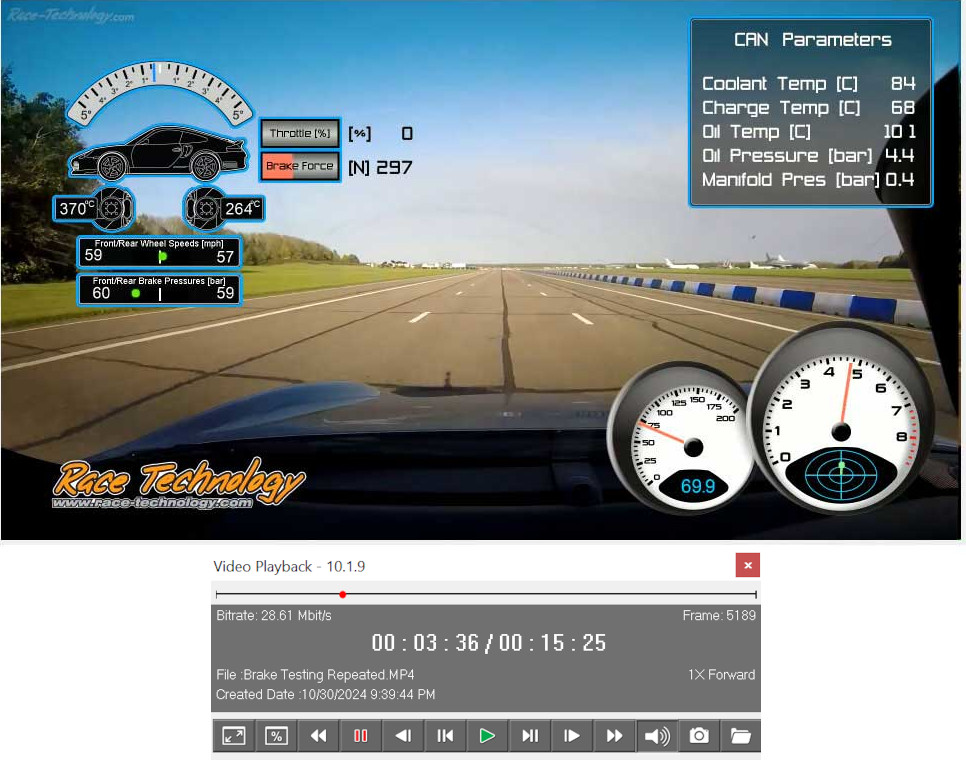Mute audio with the speaker icon
This screenshot has width=966, height=765.
click(656, 736)
